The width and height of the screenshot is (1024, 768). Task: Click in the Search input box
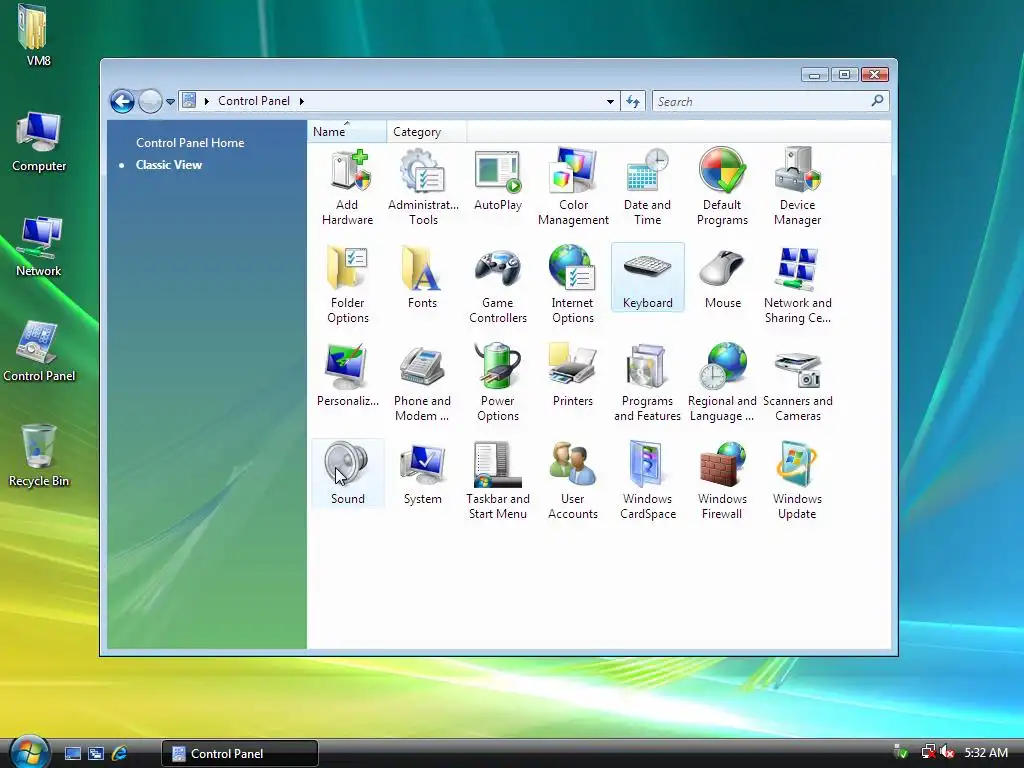761,101
